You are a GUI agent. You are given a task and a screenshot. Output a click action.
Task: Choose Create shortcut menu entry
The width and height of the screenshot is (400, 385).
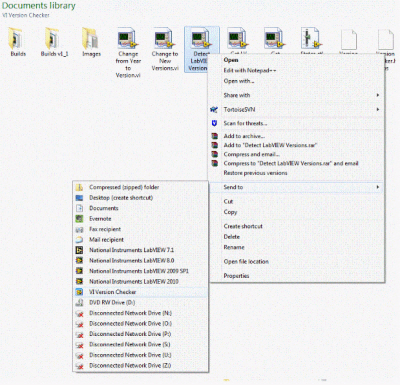[x=243, y=226]
